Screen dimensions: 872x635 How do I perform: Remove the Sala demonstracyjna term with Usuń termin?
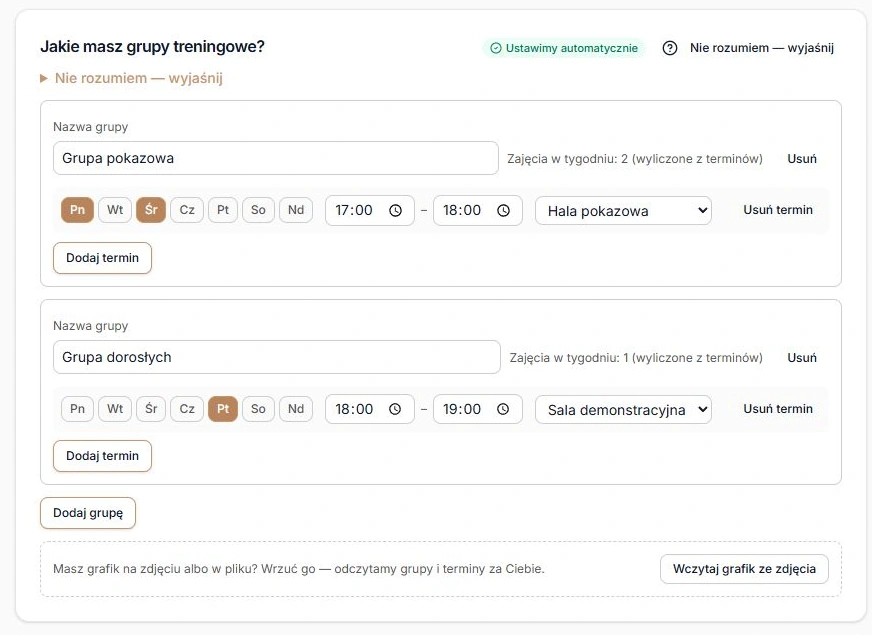click(x=778, y=409)
